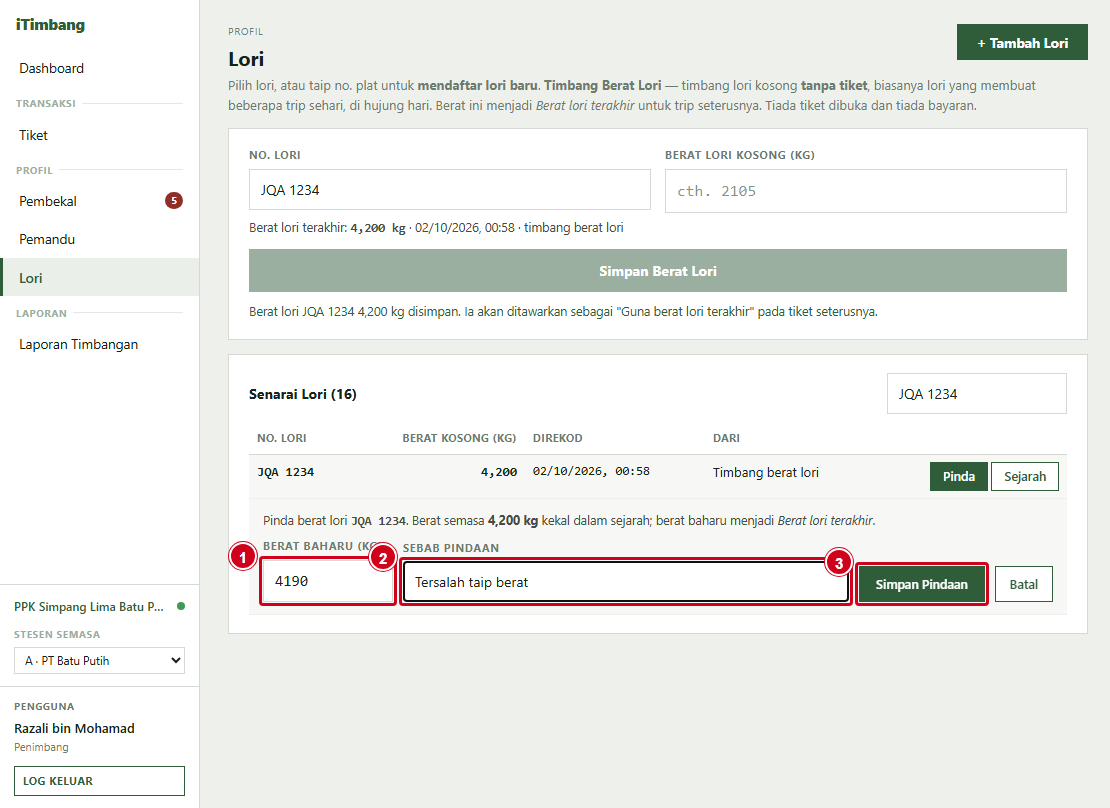Screen dimensions: 1110x808
Task: Click Pinda for JQA 1234
Action: [959, 477]
